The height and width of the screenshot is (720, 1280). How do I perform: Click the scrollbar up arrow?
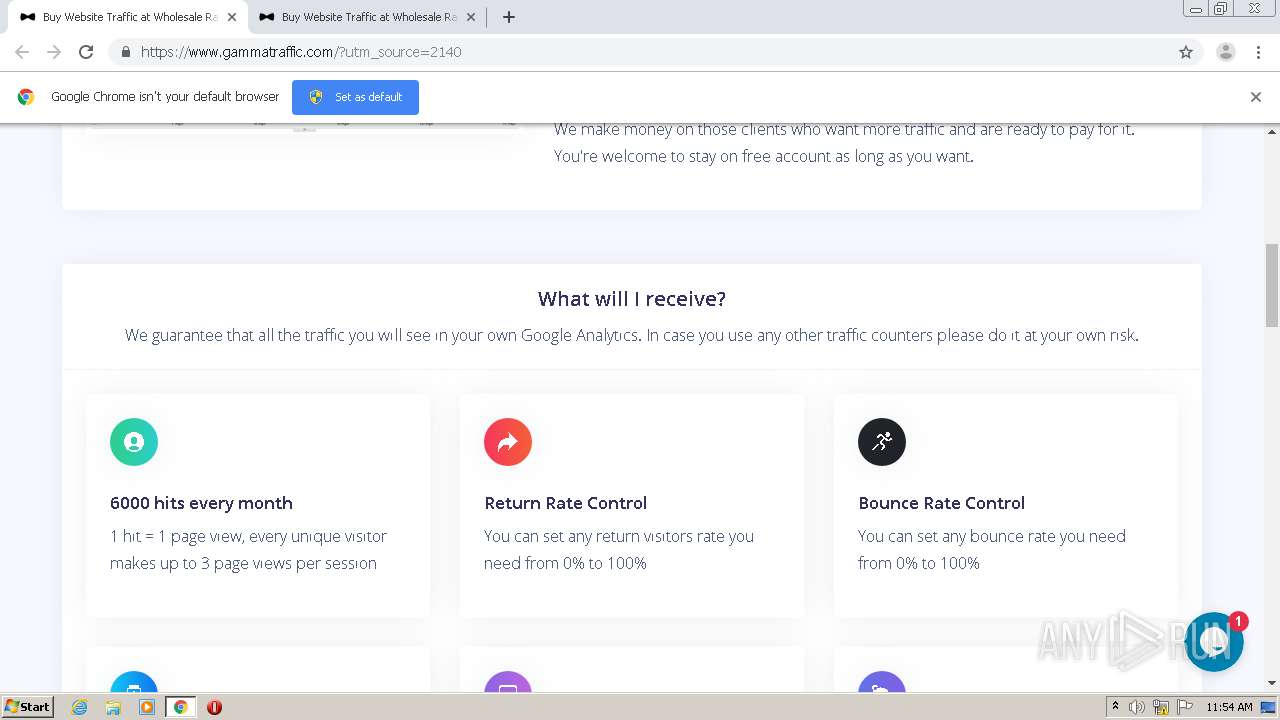click(1272, 131)
